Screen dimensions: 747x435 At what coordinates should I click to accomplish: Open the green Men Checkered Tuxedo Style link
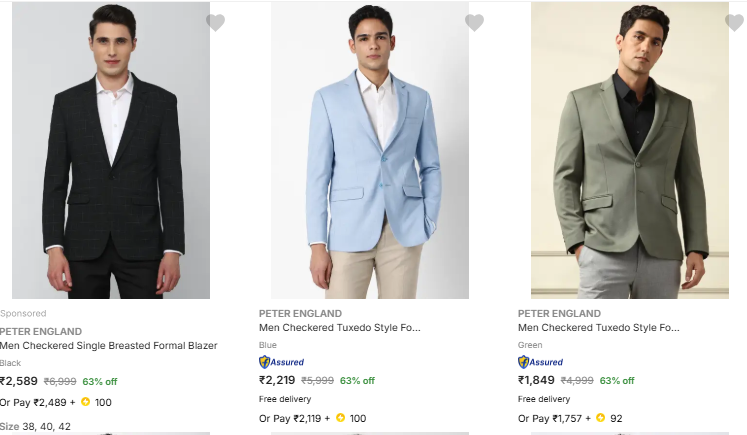pyautogui.click(x=599, y=327)
